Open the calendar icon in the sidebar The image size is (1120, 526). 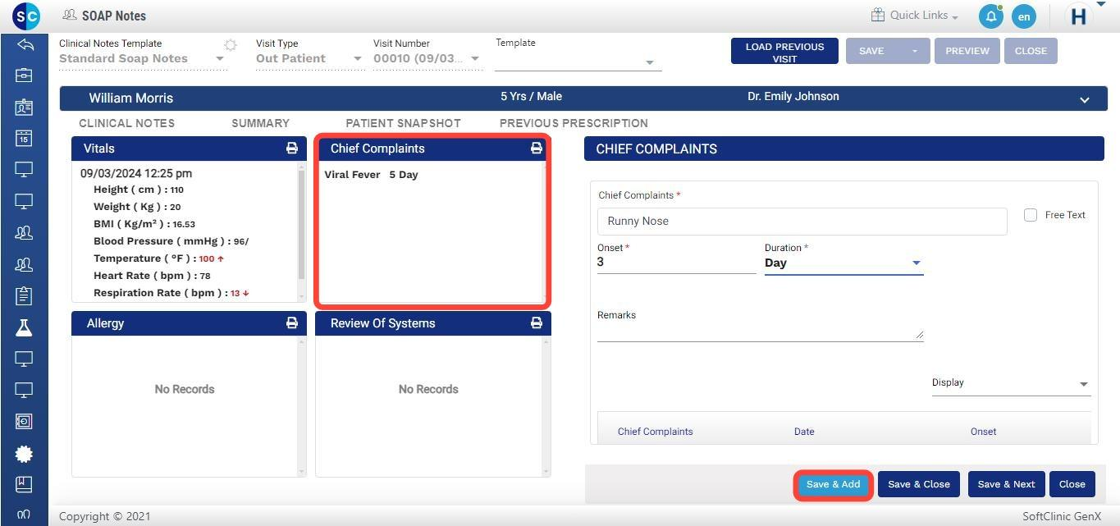pyautogui.click(x=25, y=139)
